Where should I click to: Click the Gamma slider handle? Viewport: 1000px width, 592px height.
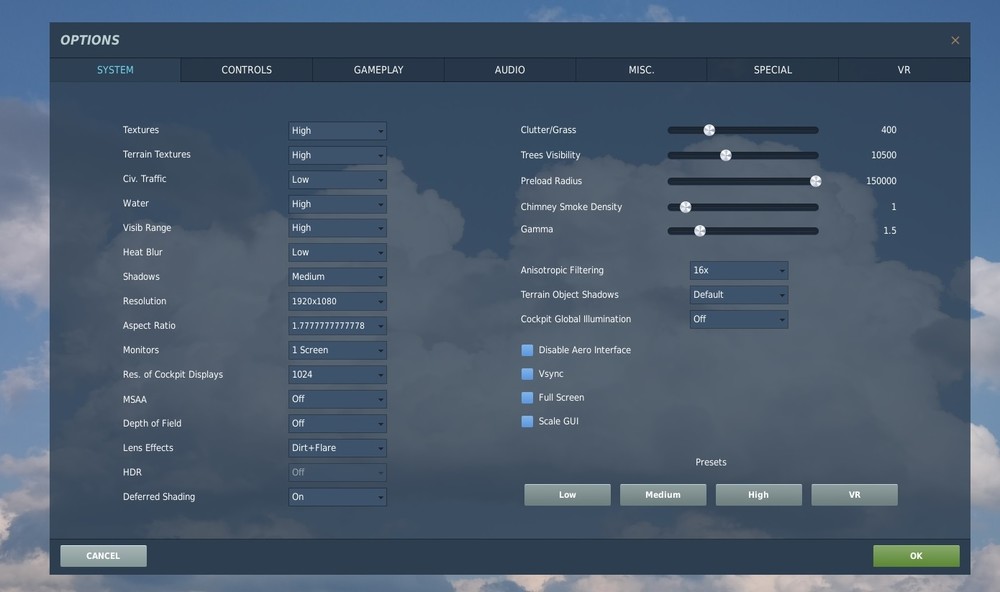pos(700,231)
